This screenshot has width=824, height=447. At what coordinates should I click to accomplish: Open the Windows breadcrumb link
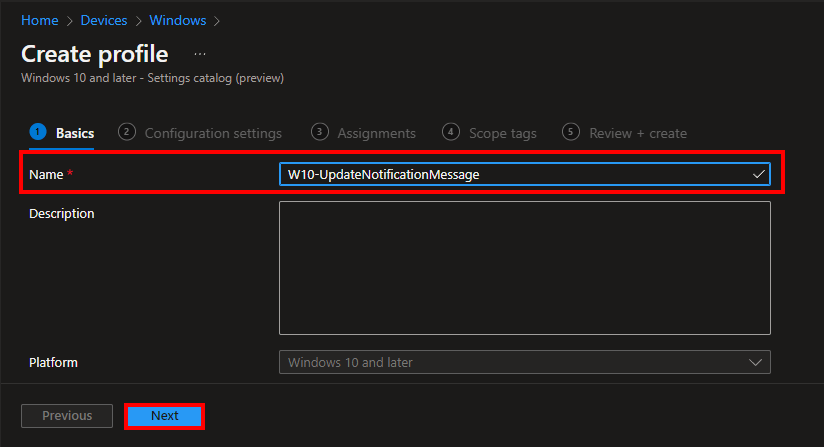coord(177,20)
